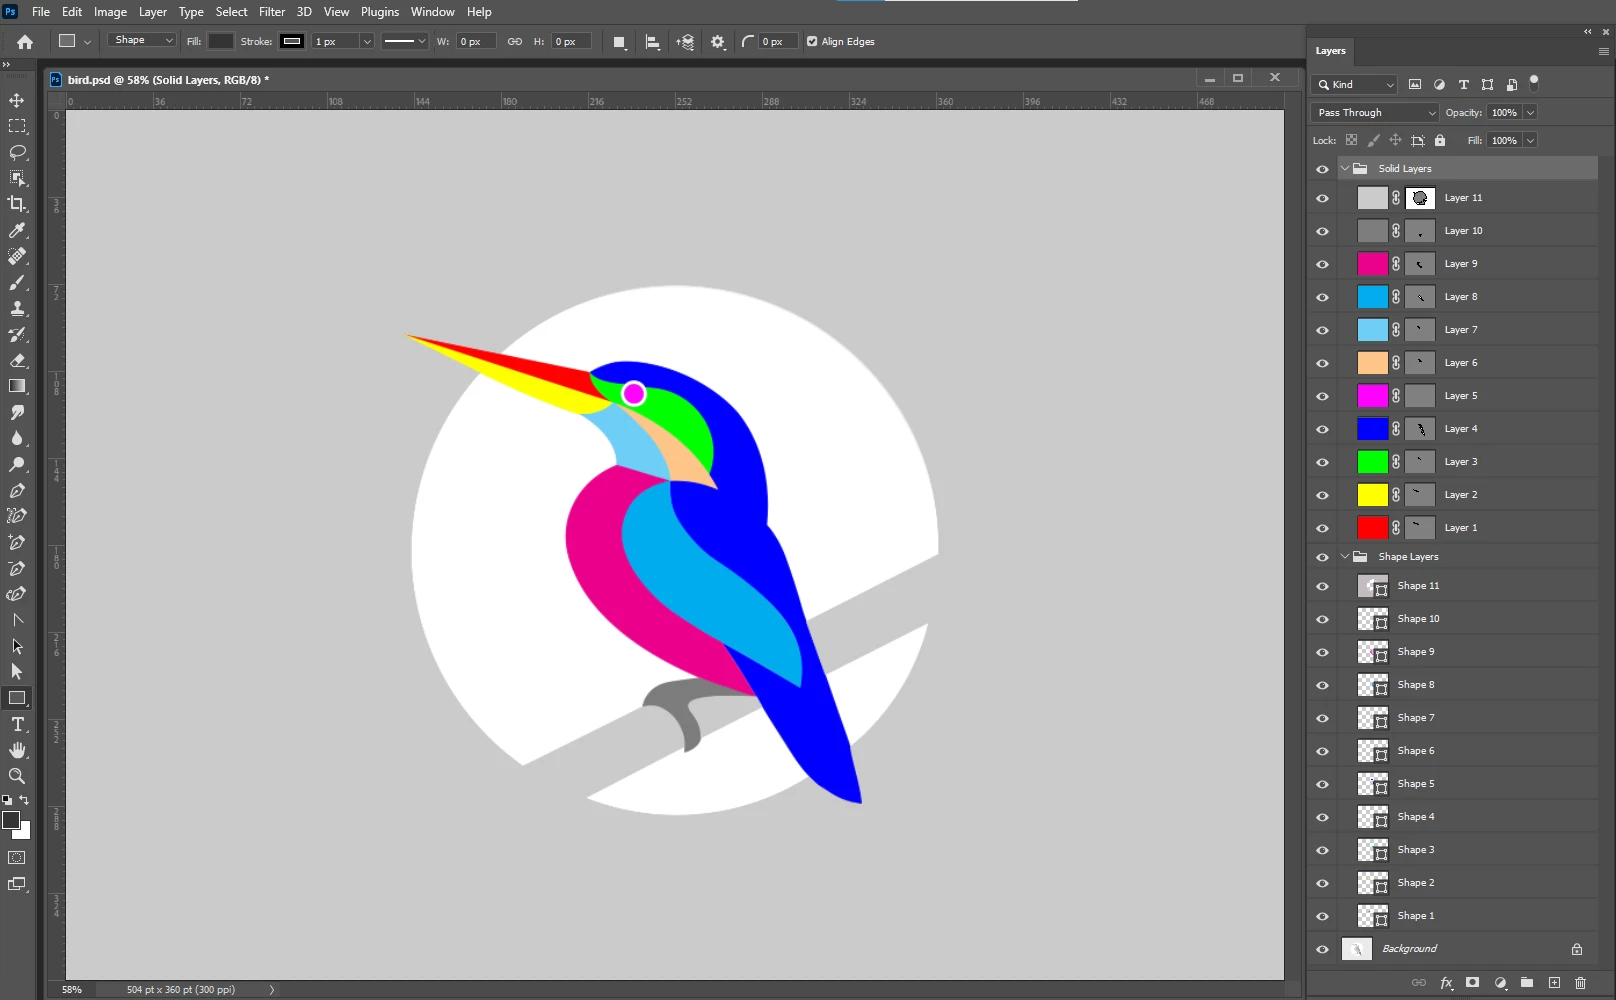Toggle visibility of Layer 9
Screen dimensions: 1616x1000
pyautogui.click(x=1322, y=264)
